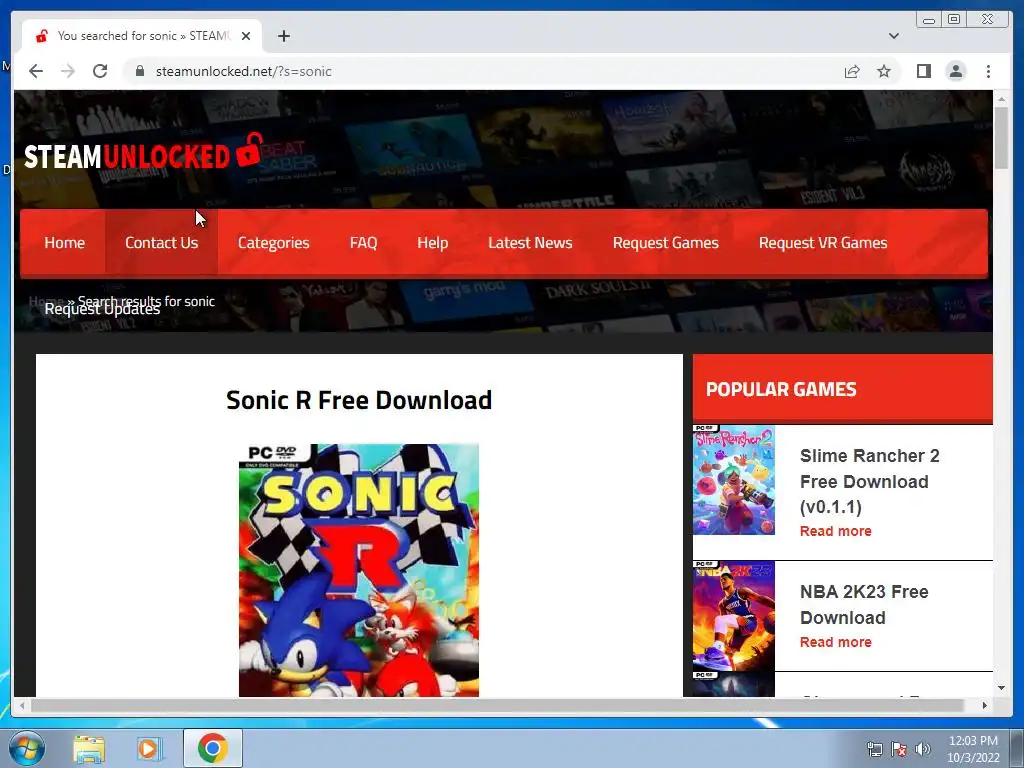Expand the tab search chevron
1024x768 pixels.
tap(894, 36)
